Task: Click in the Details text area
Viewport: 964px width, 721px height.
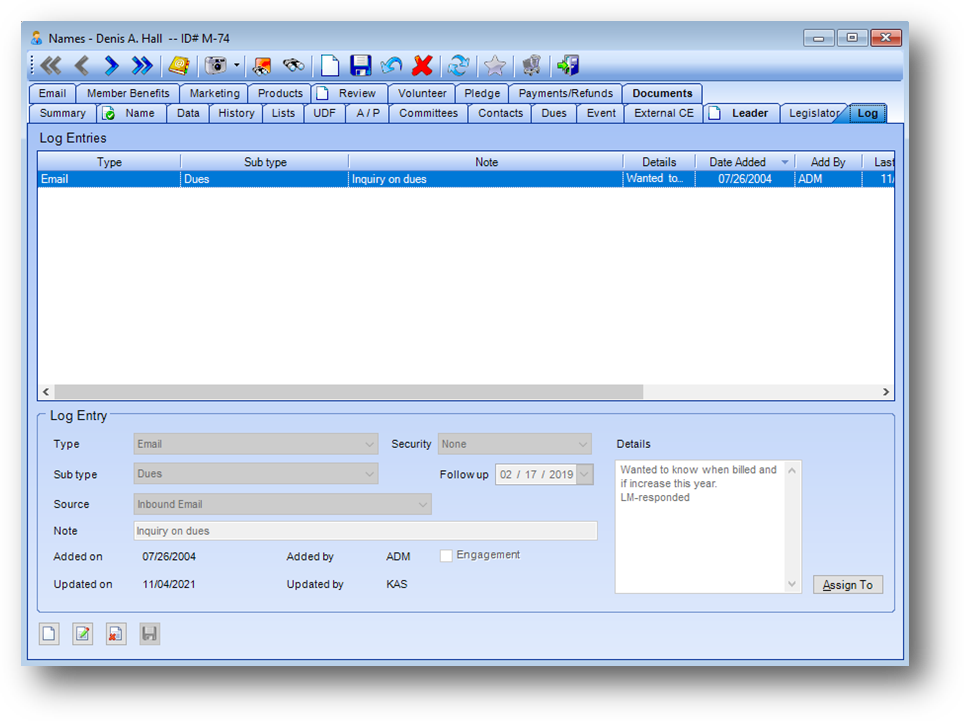Action: tap(700, 527)
